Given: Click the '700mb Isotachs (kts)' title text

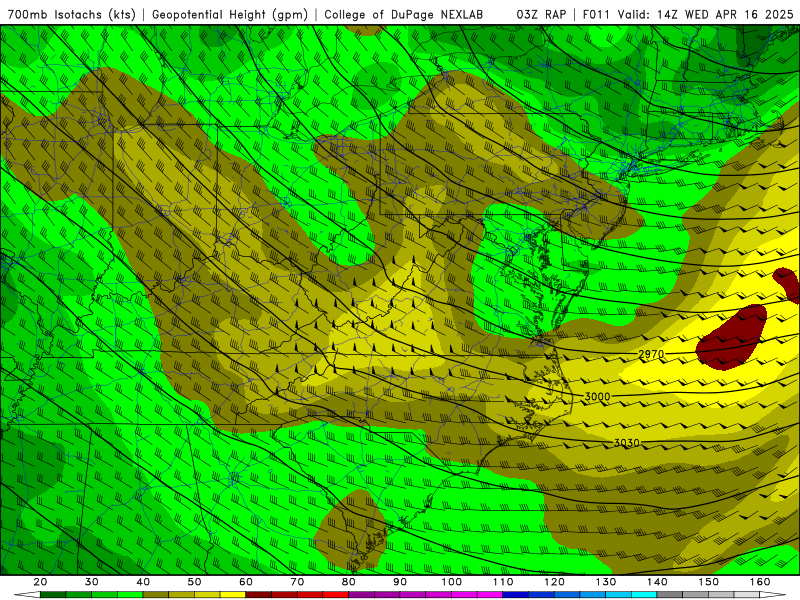Looking at the screenshot, I should [x=72, y=15].
